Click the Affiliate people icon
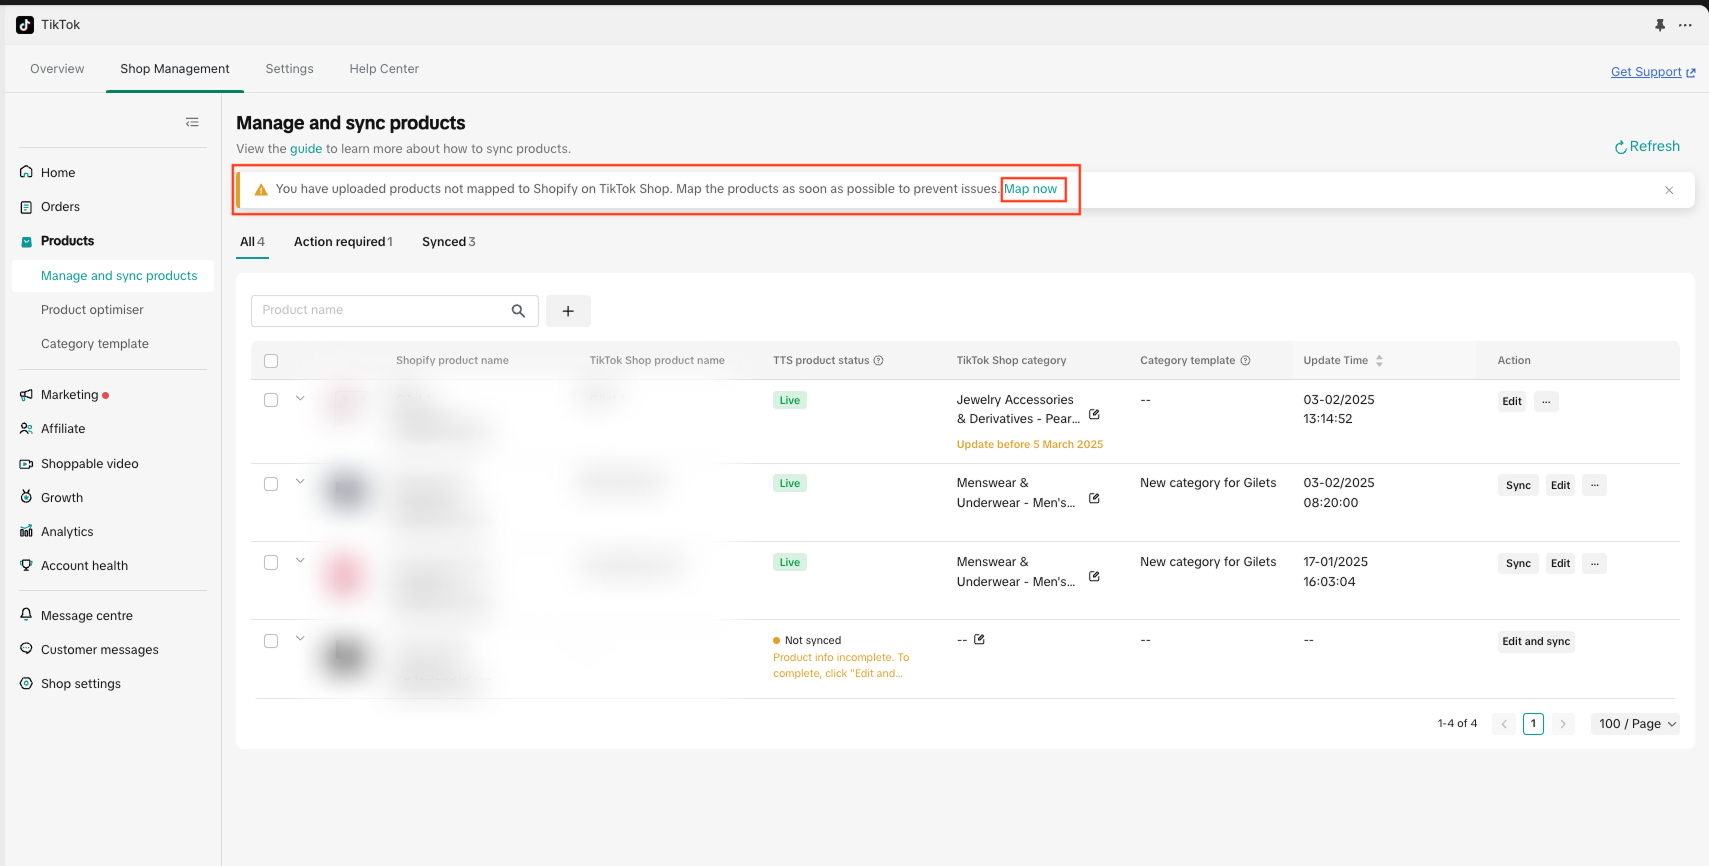This screenshot has height=866, width=1709. pyautogui.click(x=26, y=429)
